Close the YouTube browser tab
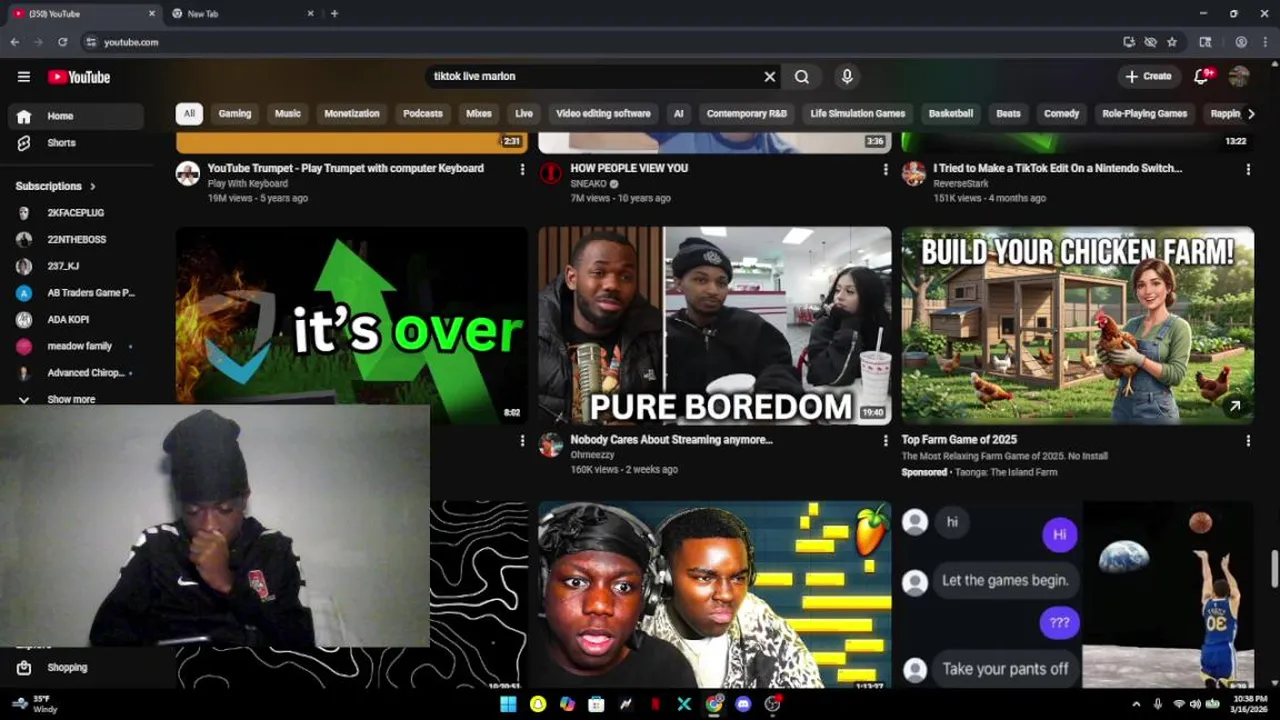 pos(152,14)
